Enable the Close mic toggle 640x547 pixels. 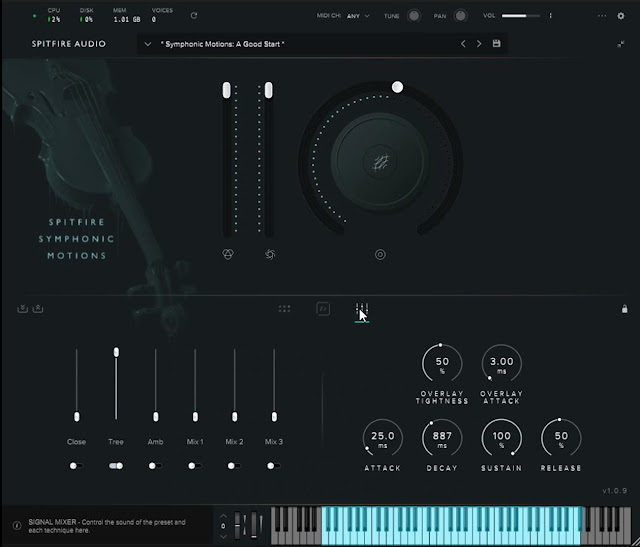coord(76,466)
